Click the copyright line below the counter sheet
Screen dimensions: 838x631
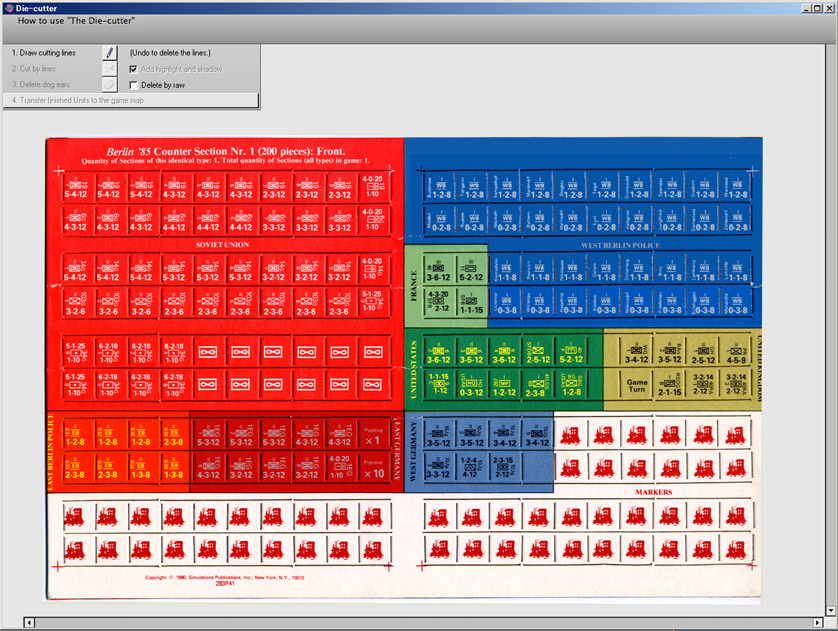224,578
